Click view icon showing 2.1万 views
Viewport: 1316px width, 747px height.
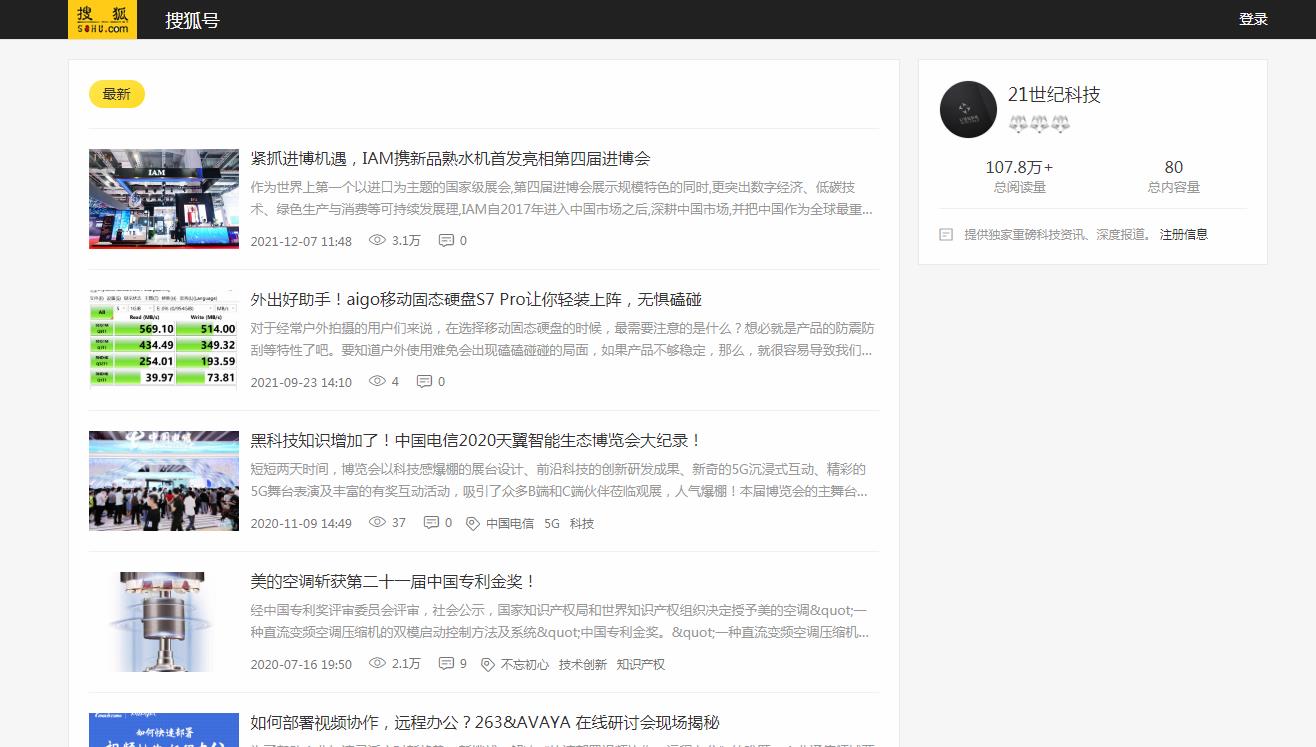[x=377, y=663]
